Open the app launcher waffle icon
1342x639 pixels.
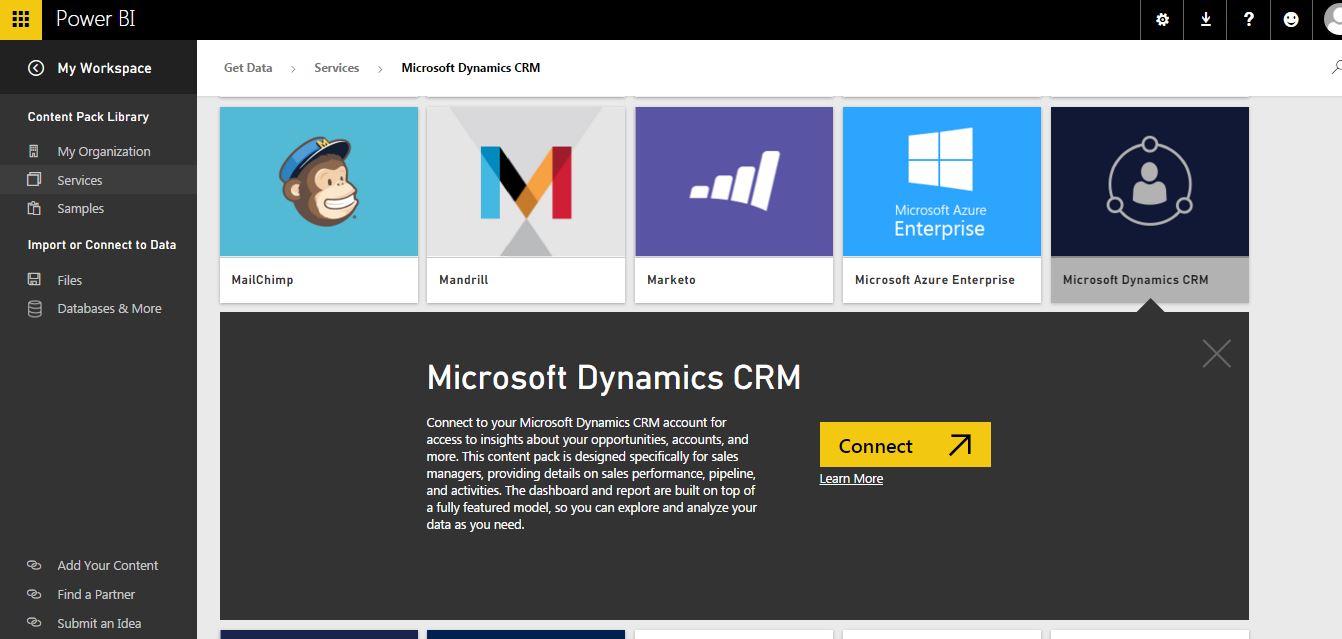[20, 19]
